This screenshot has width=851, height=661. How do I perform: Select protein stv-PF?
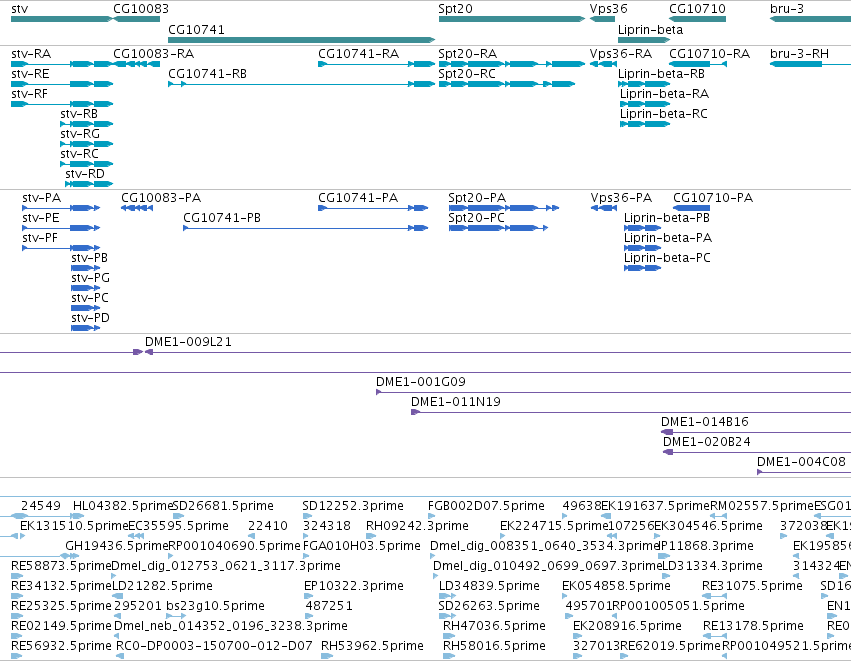[x=61, y=248]
